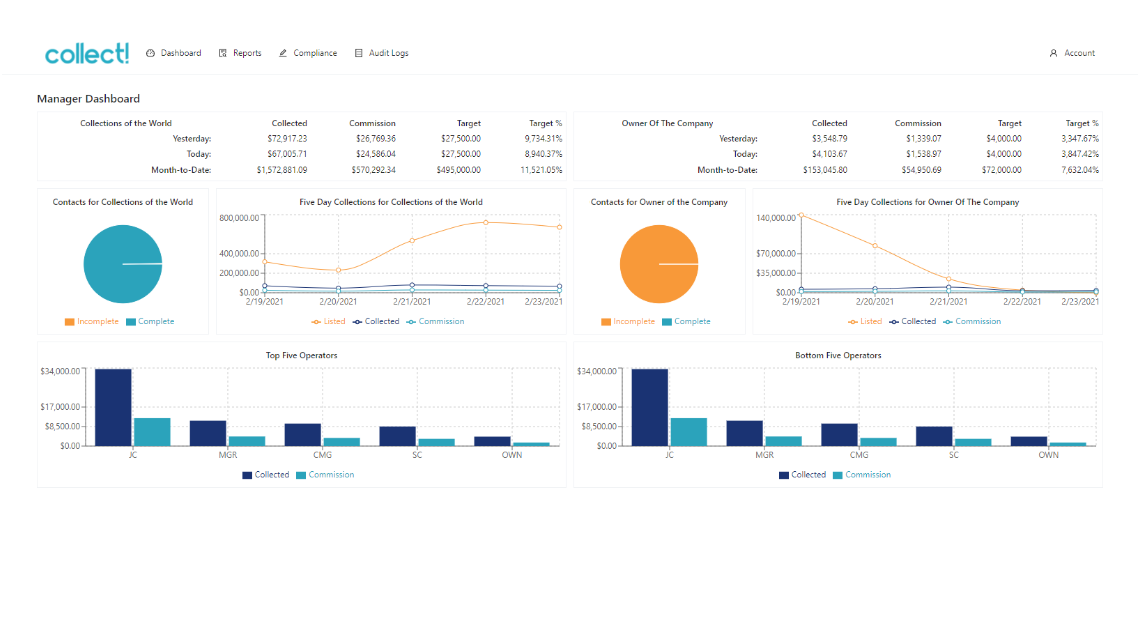
Task: Open the Audit Logs link
Action: (388, 53)
